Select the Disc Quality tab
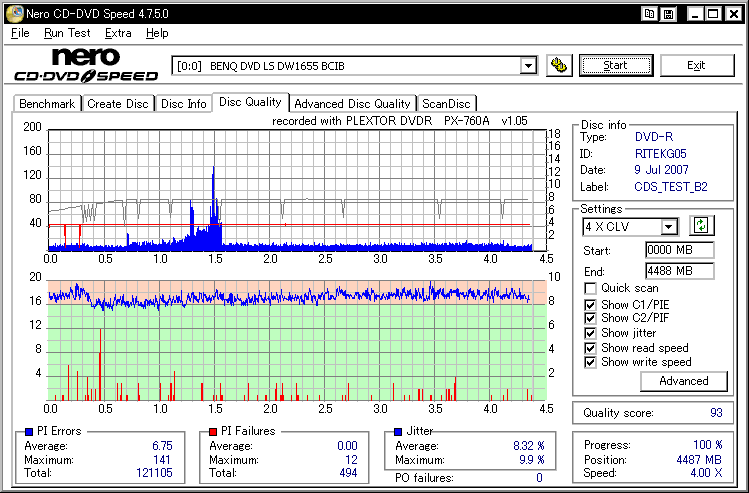 tap(250, 102)
